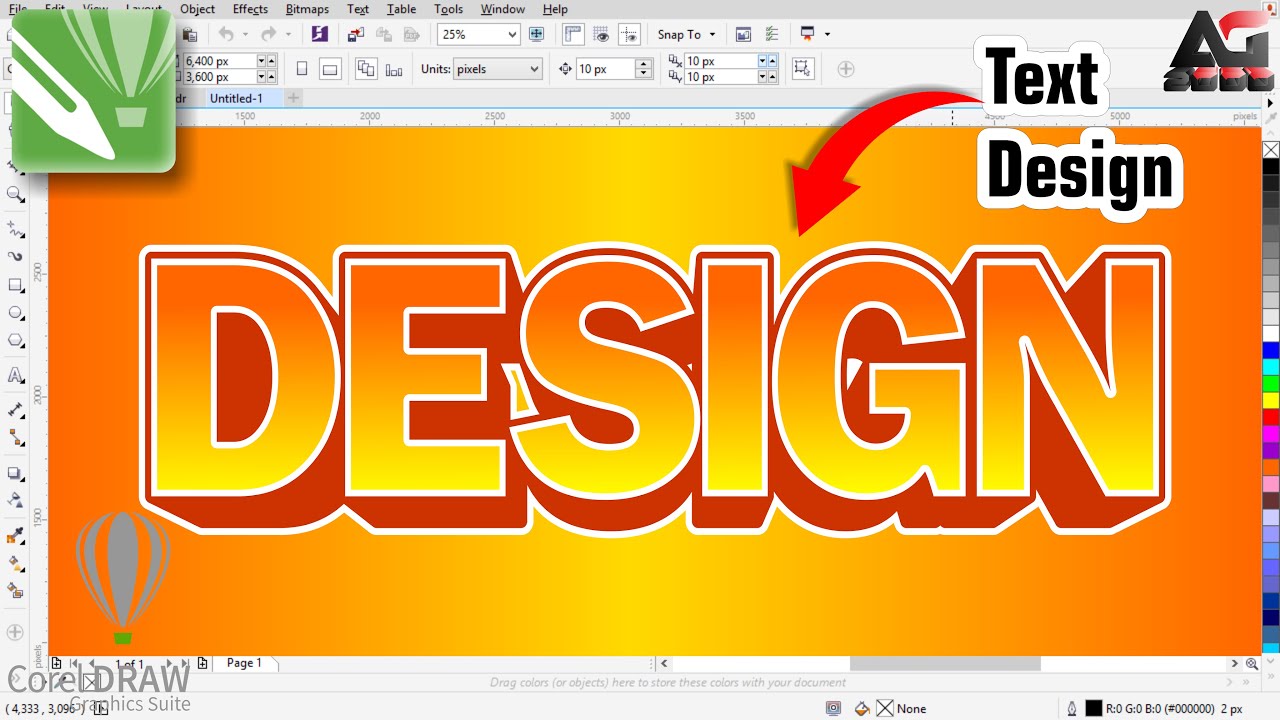
Task: Select the Interactive Fill tool
Action: pyautogui.click(x=16, y=564)
